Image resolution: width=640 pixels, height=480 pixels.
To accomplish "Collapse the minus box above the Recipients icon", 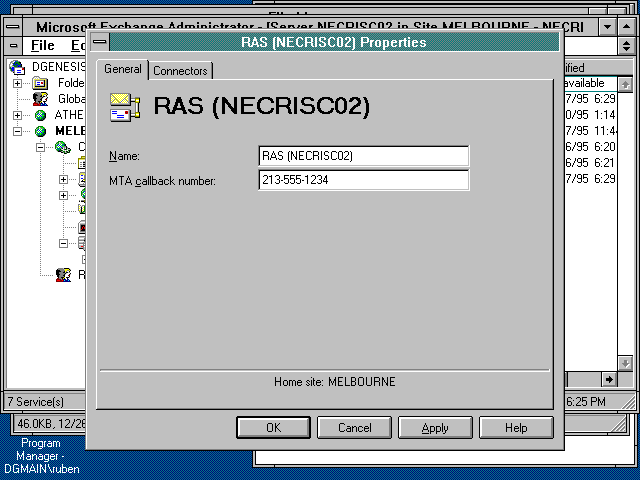I will point(63,243).
